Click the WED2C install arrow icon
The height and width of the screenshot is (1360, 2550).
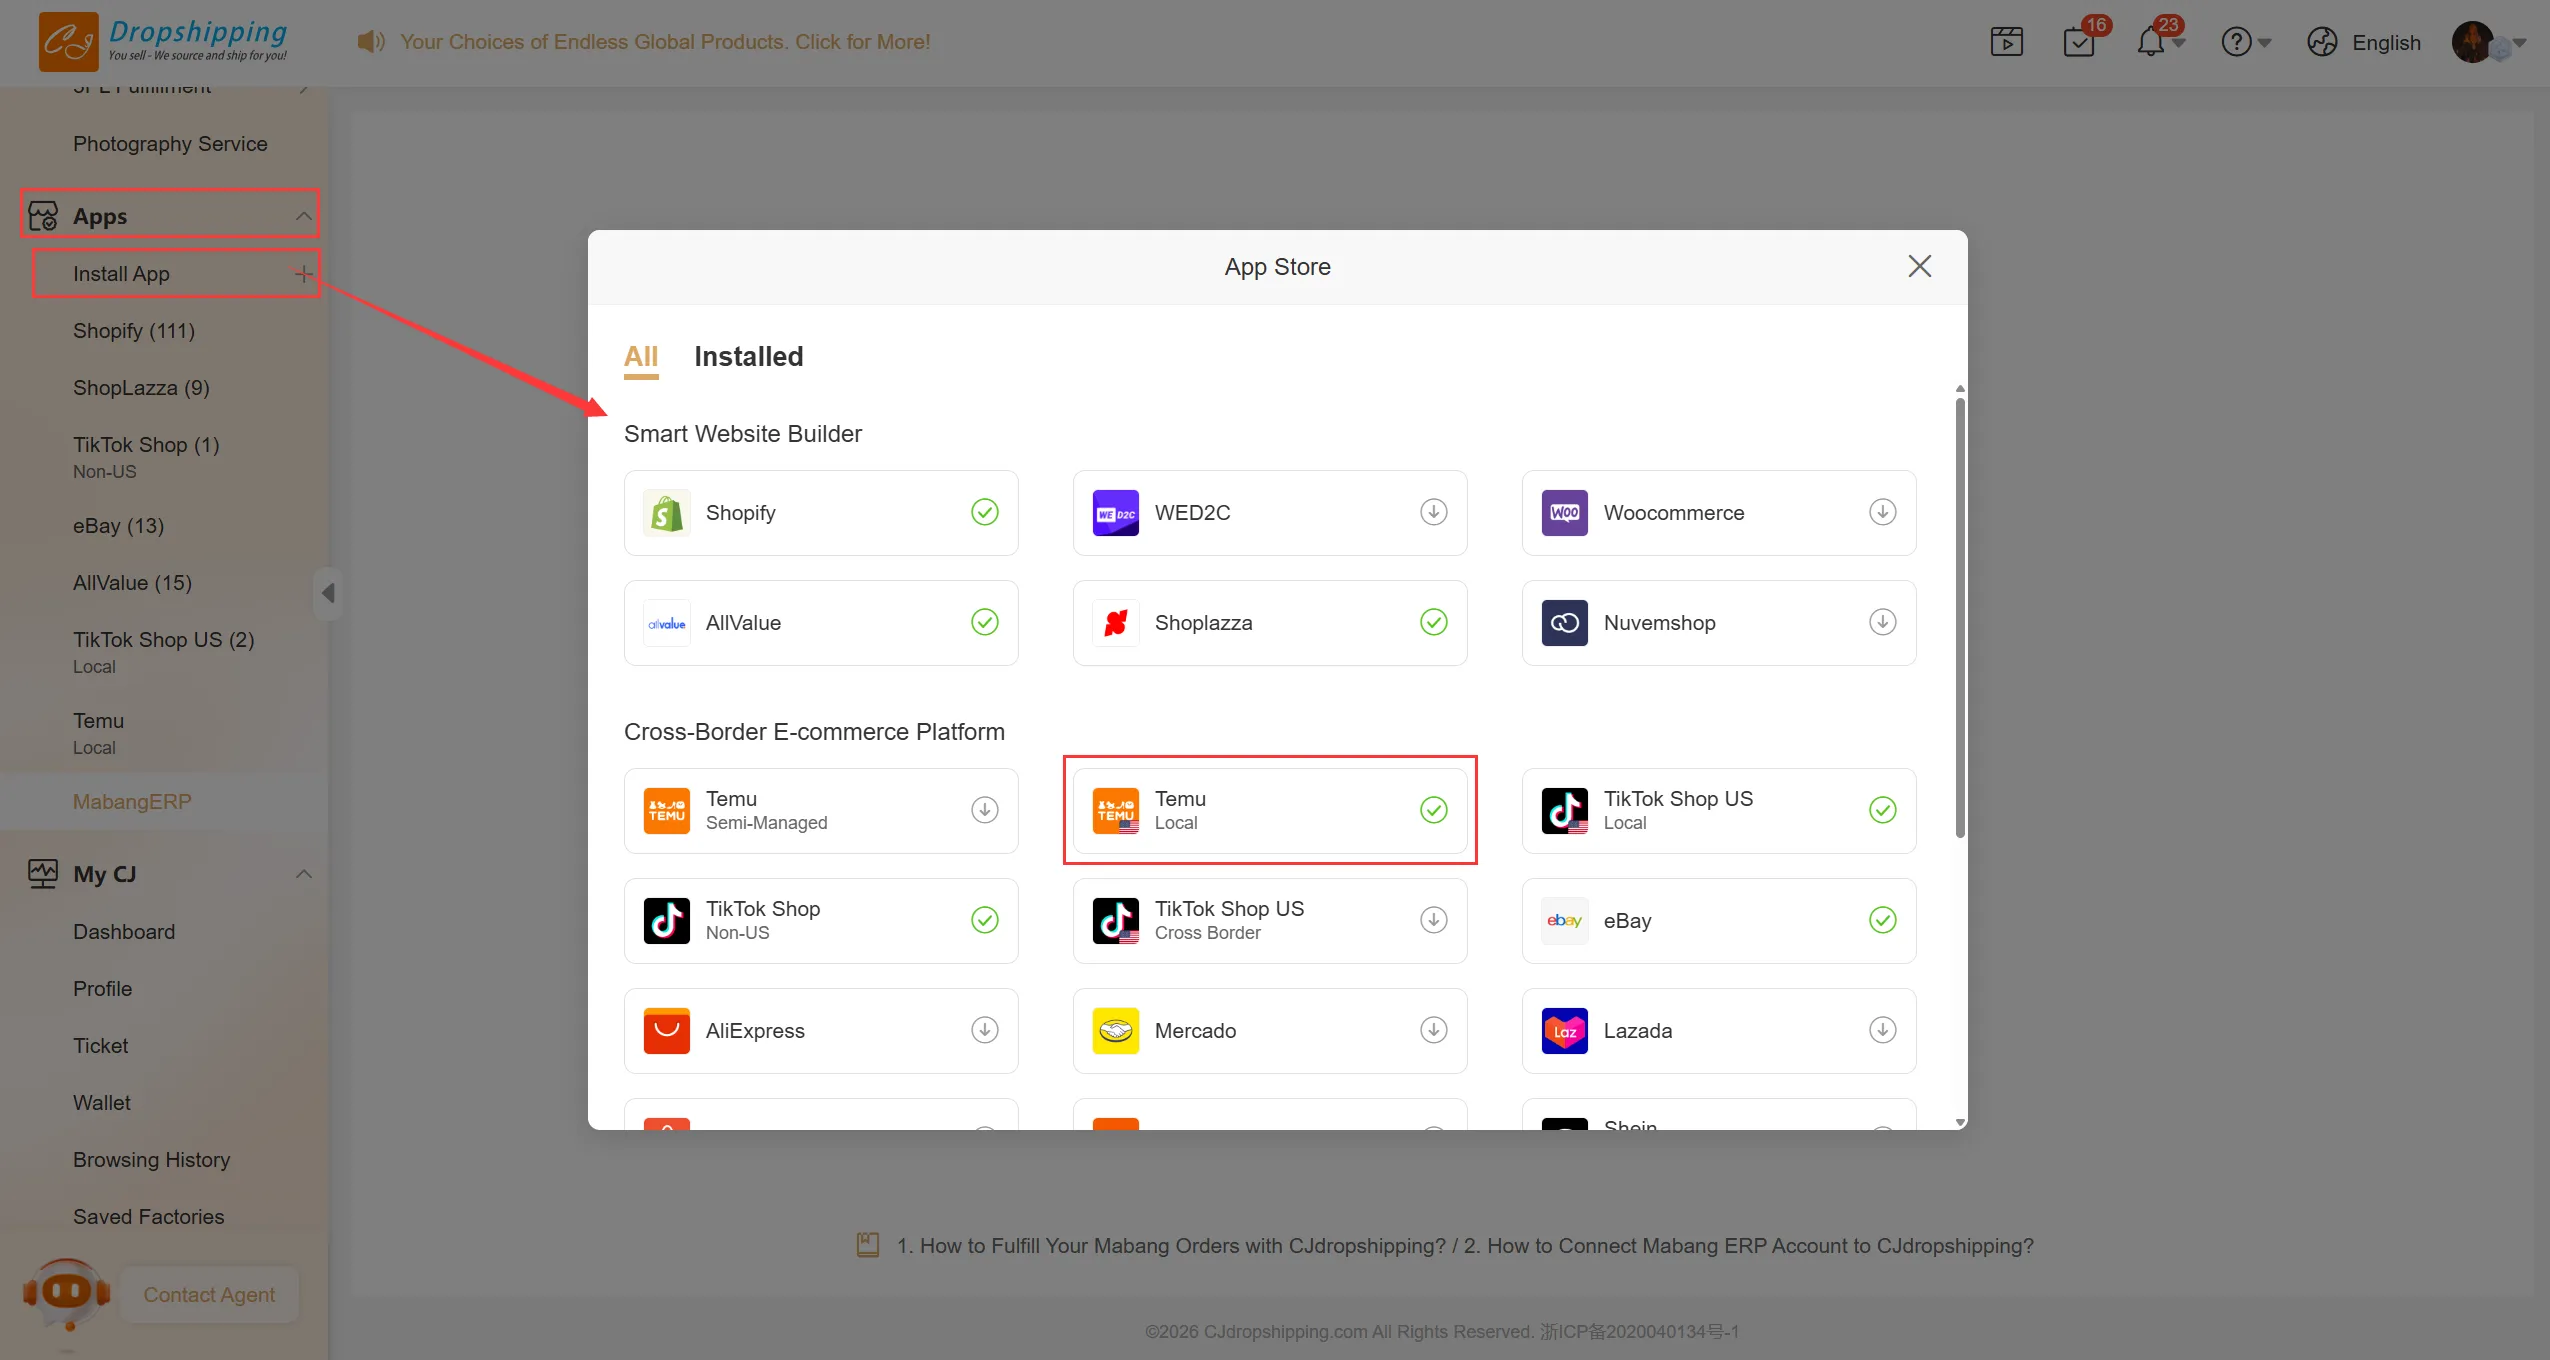[1433, 512]
